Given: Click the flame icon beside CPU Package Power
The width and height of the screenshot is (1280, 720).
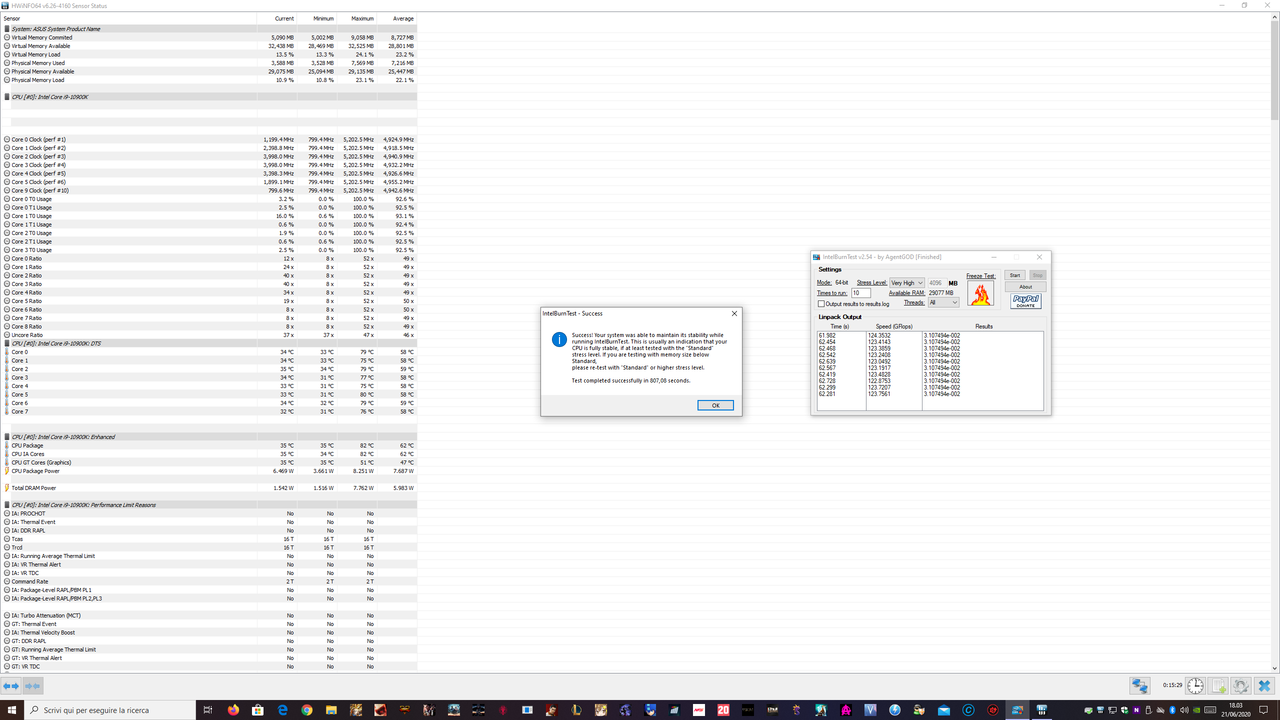Looking at the screenshot, I should [x=6, y=470].
